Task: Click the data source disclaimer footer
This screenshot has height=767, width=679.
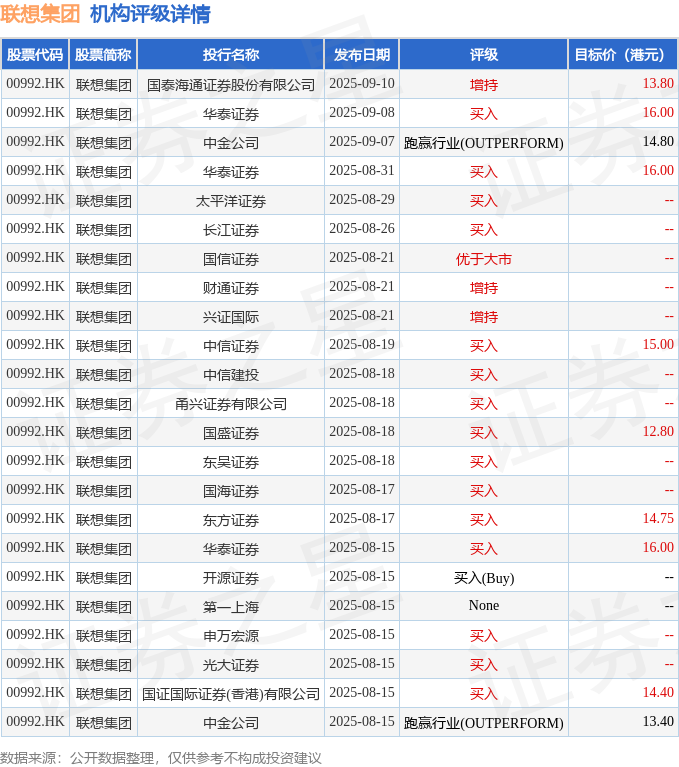Action: coord(160,758)
